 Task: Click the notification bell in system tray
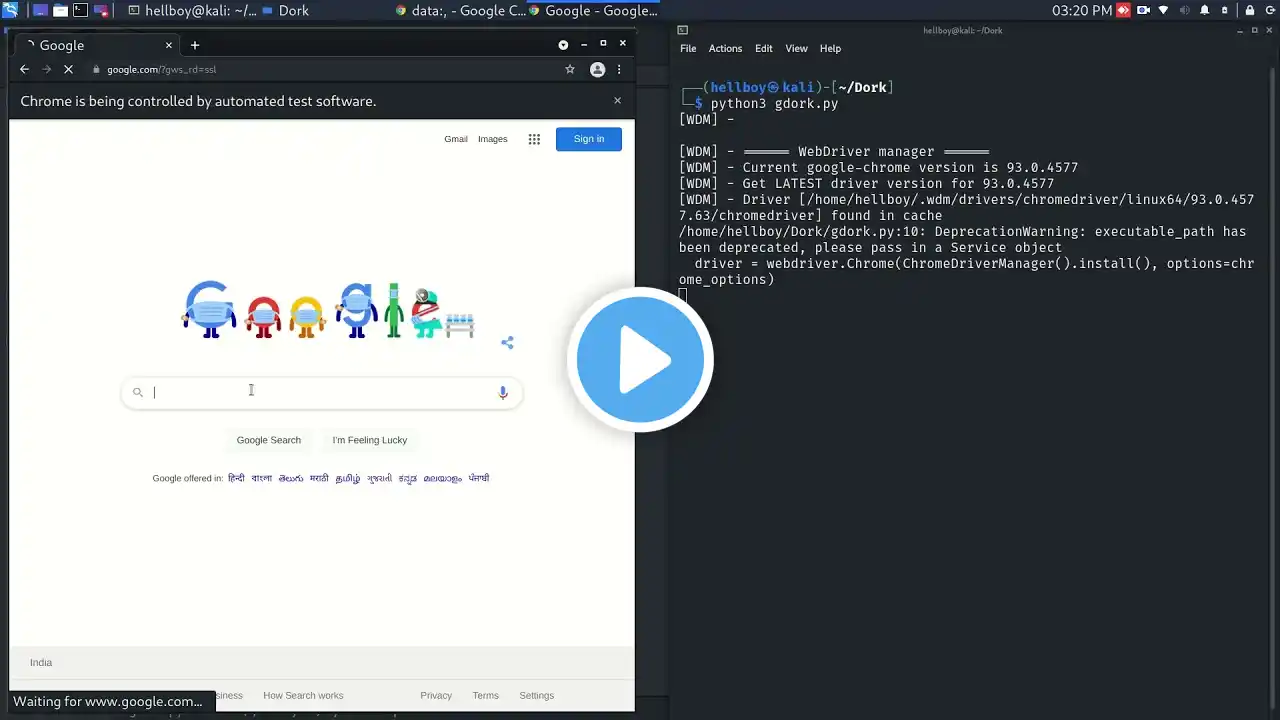pyautogui.click(x=1205, y=10)
